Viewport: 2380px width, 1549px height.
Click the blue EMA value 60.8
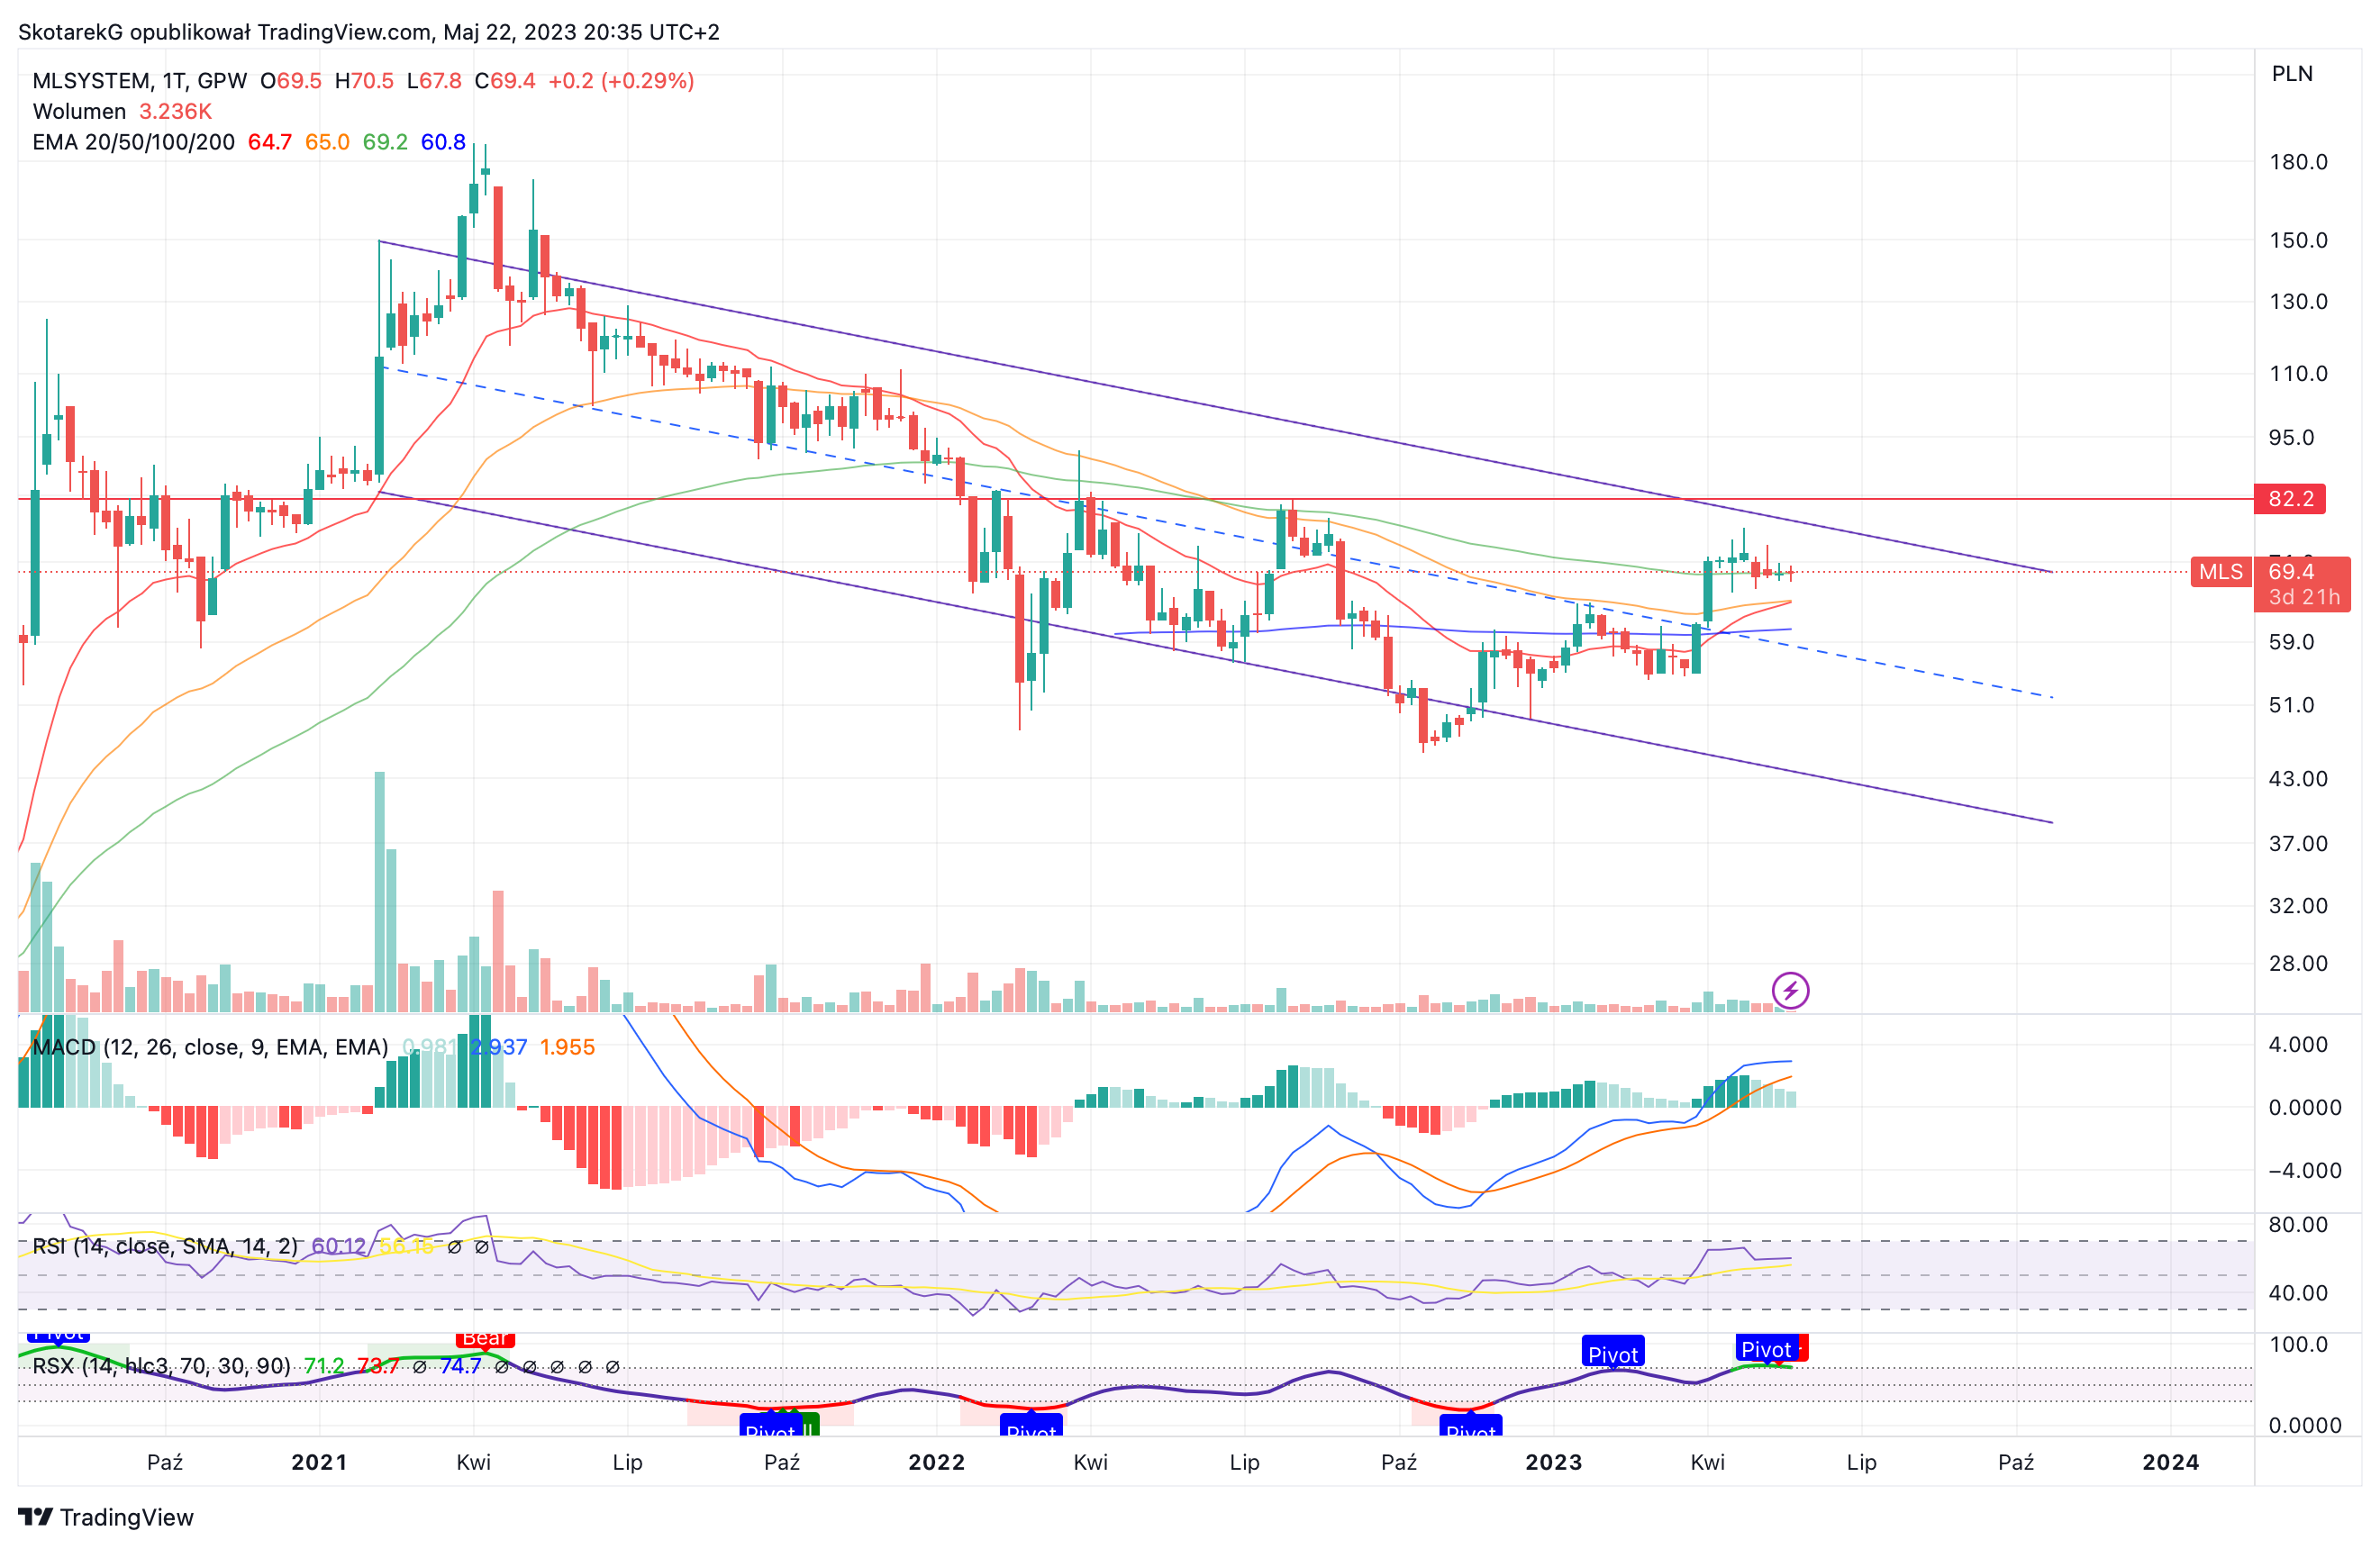pyautogui.click(x=443, y=142)
